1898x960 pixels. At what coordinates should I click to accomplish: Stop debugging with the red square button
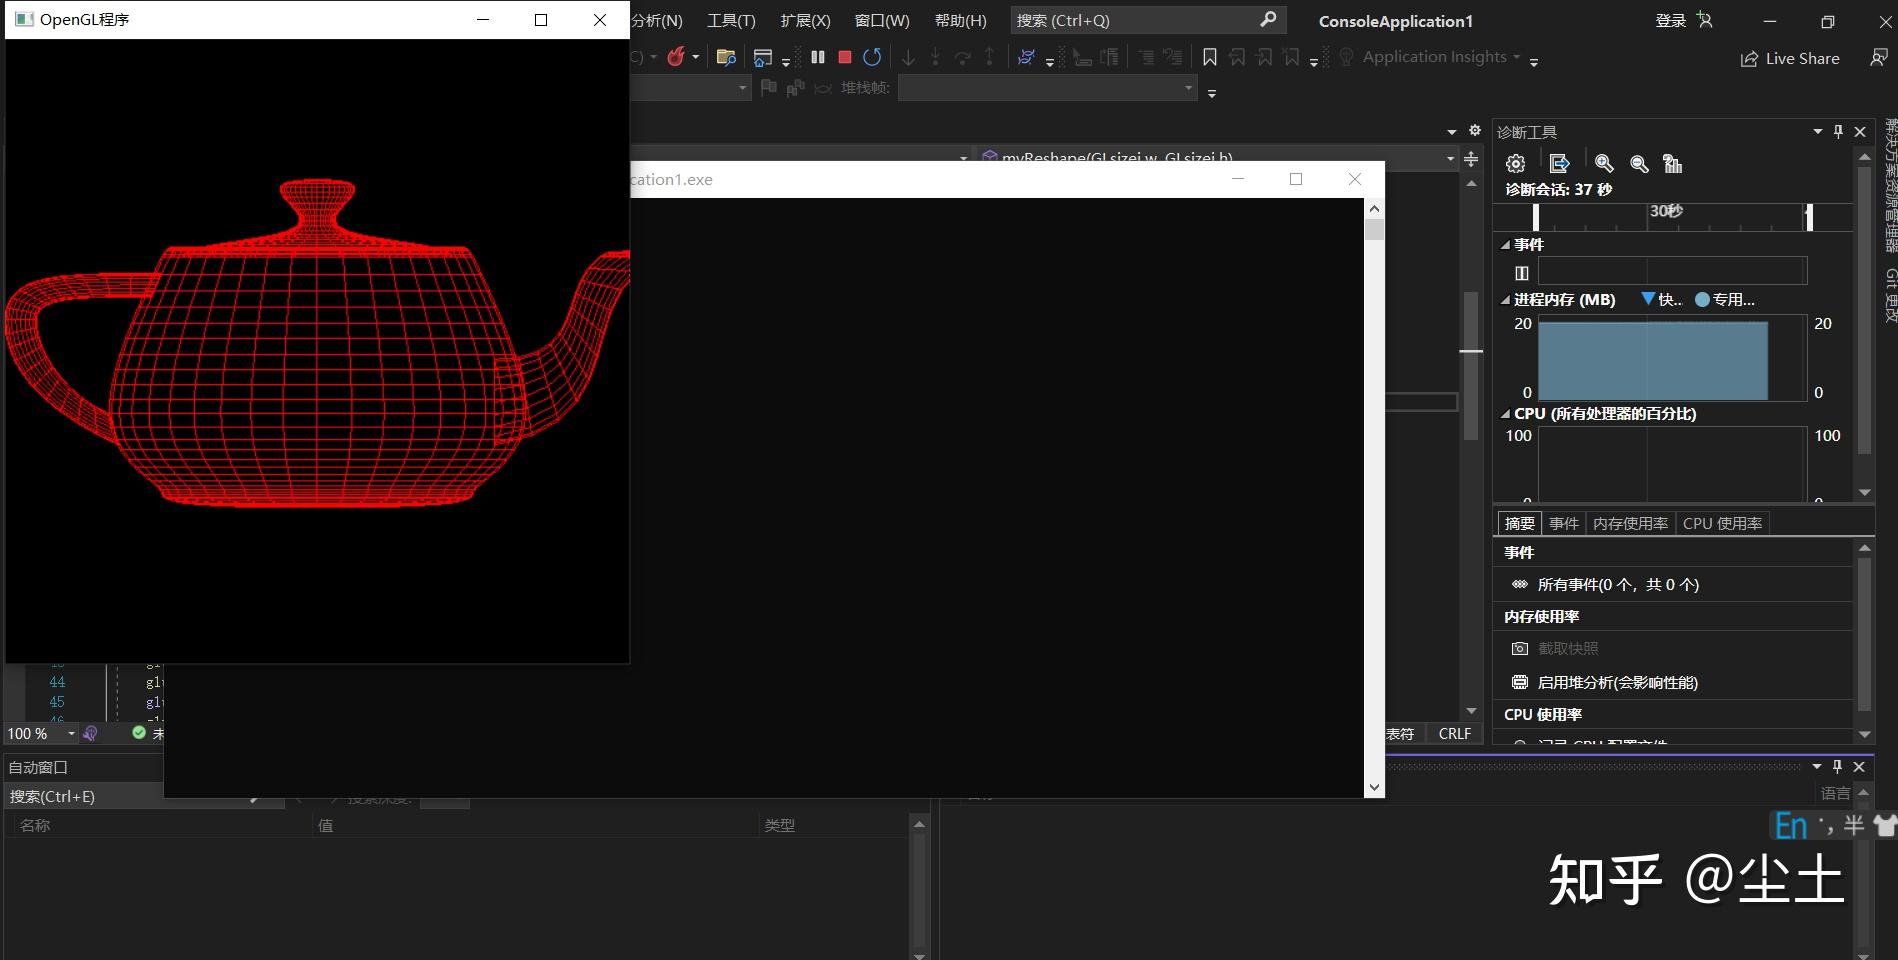click(845, 57)
